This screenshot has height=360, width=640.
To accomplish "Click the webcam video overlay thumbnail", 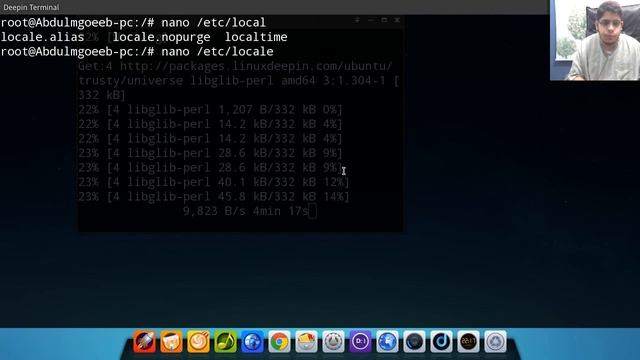I will tap(595, 40).
